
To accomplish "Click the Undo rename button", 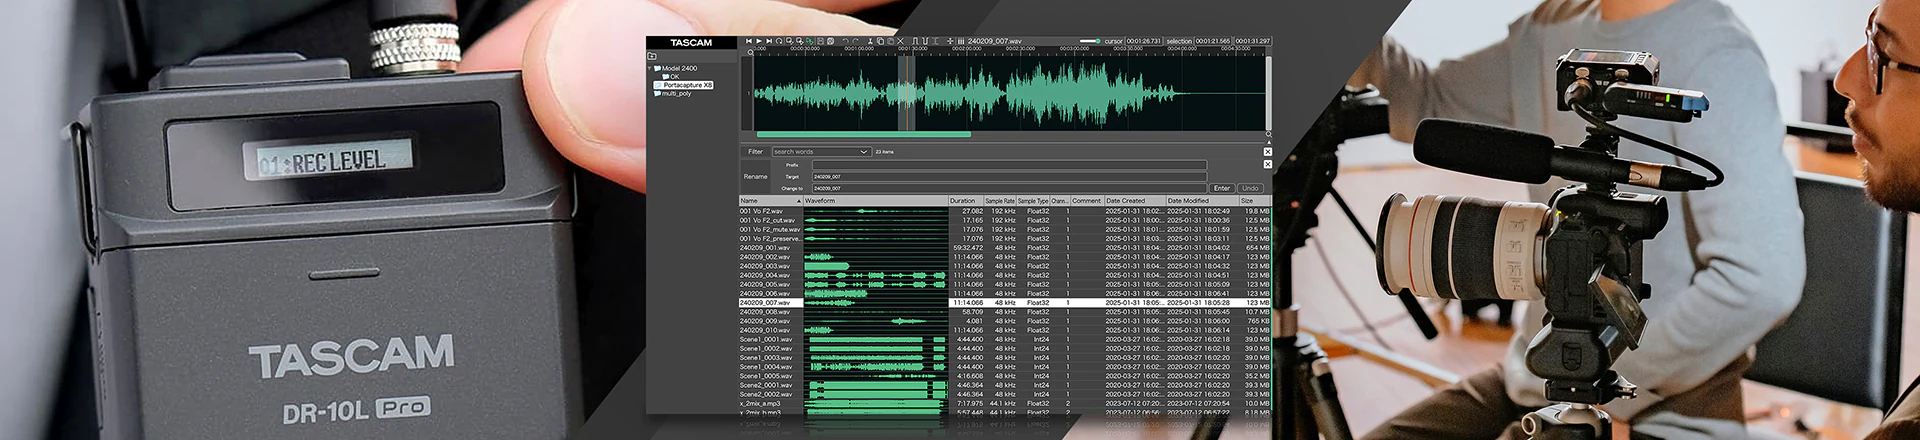I will [x=1250, y=188].
